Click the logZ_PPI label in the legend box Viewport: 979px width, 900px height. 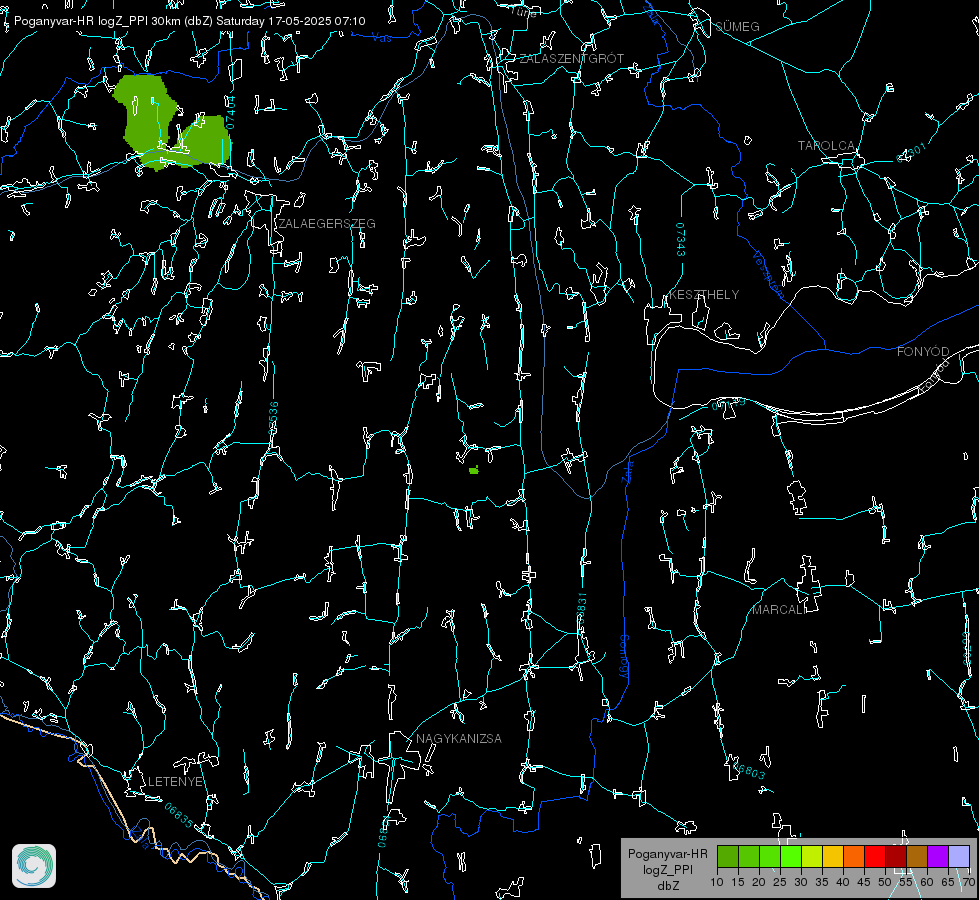click(668, 869)
